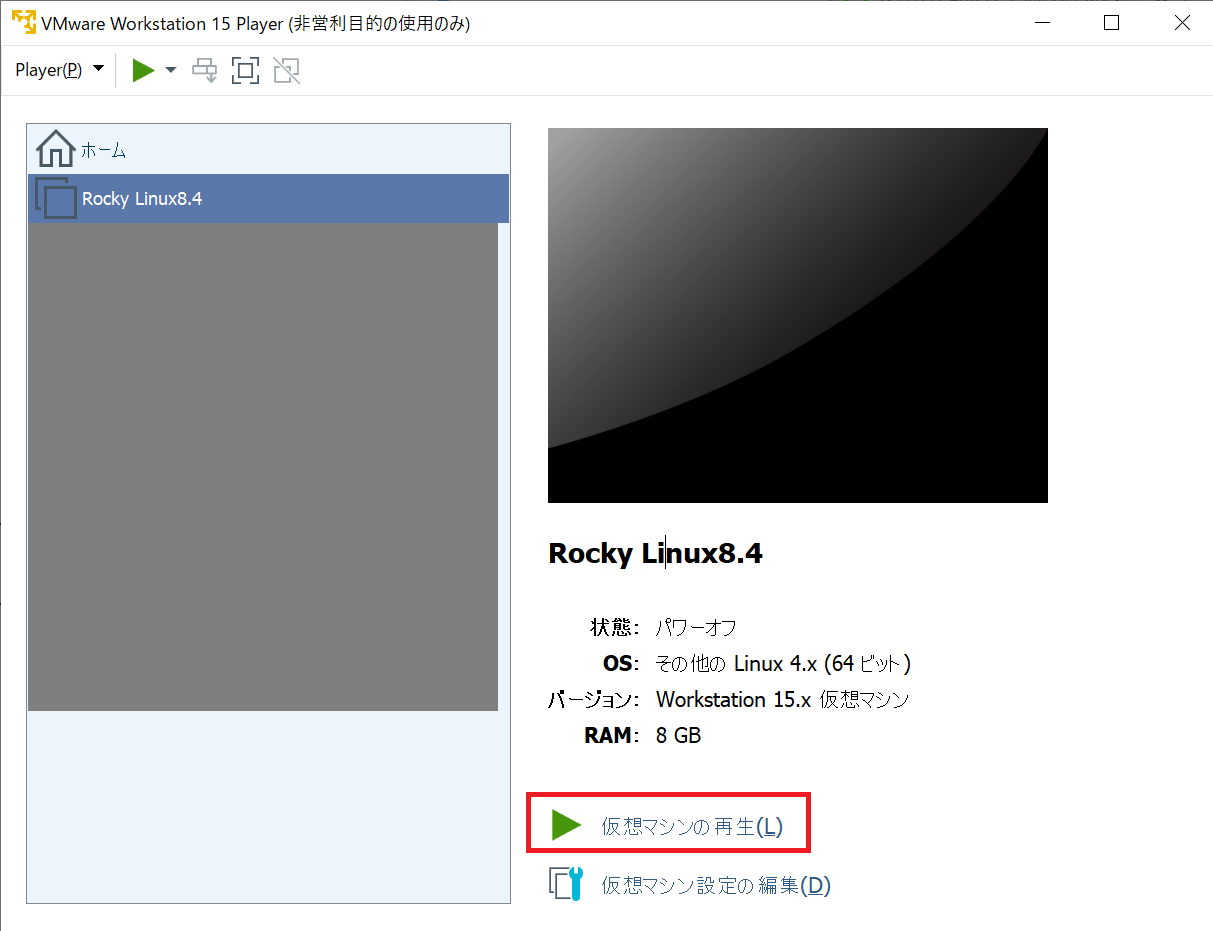Click the Rocky Linux8.4 heading text
This screenshot has width=1213, height=931.
click(655, 554)
